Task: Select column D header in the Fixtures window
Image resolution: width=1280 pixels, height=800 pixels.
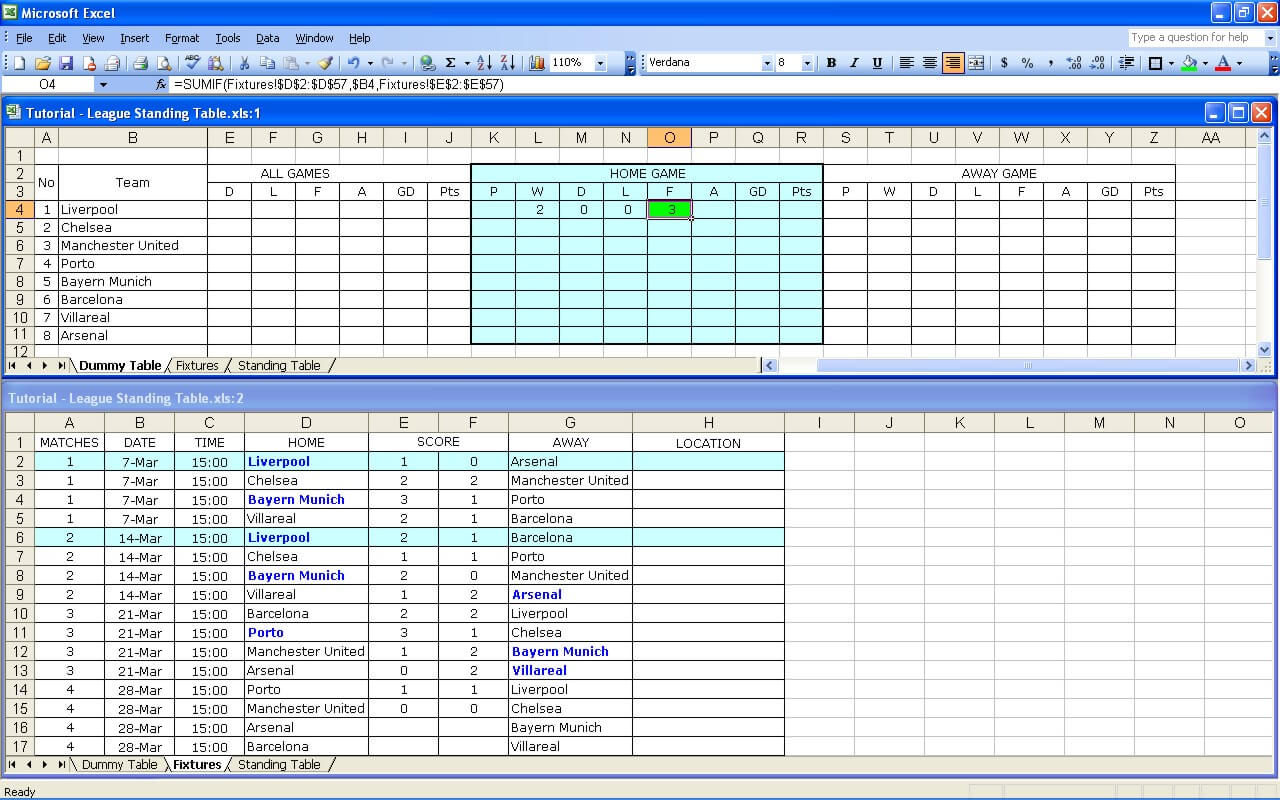Action: pos(306,423)
